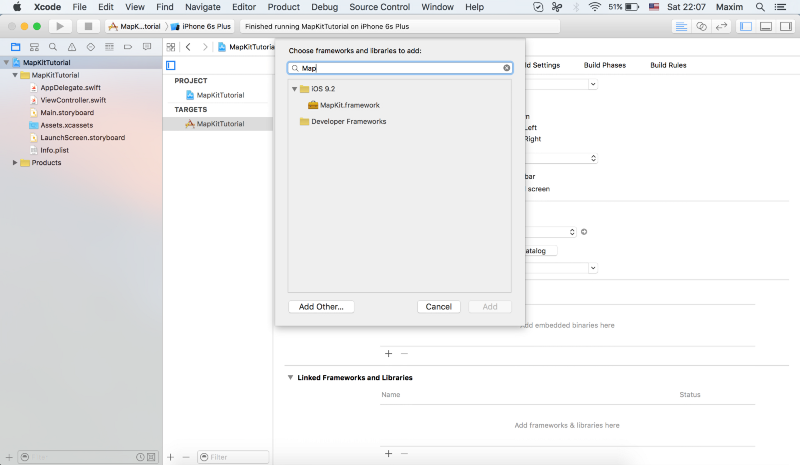Collapse the MapKitTutorial project root
The width and height of the screenshot is (800, 465).
[x=6, y=62]
